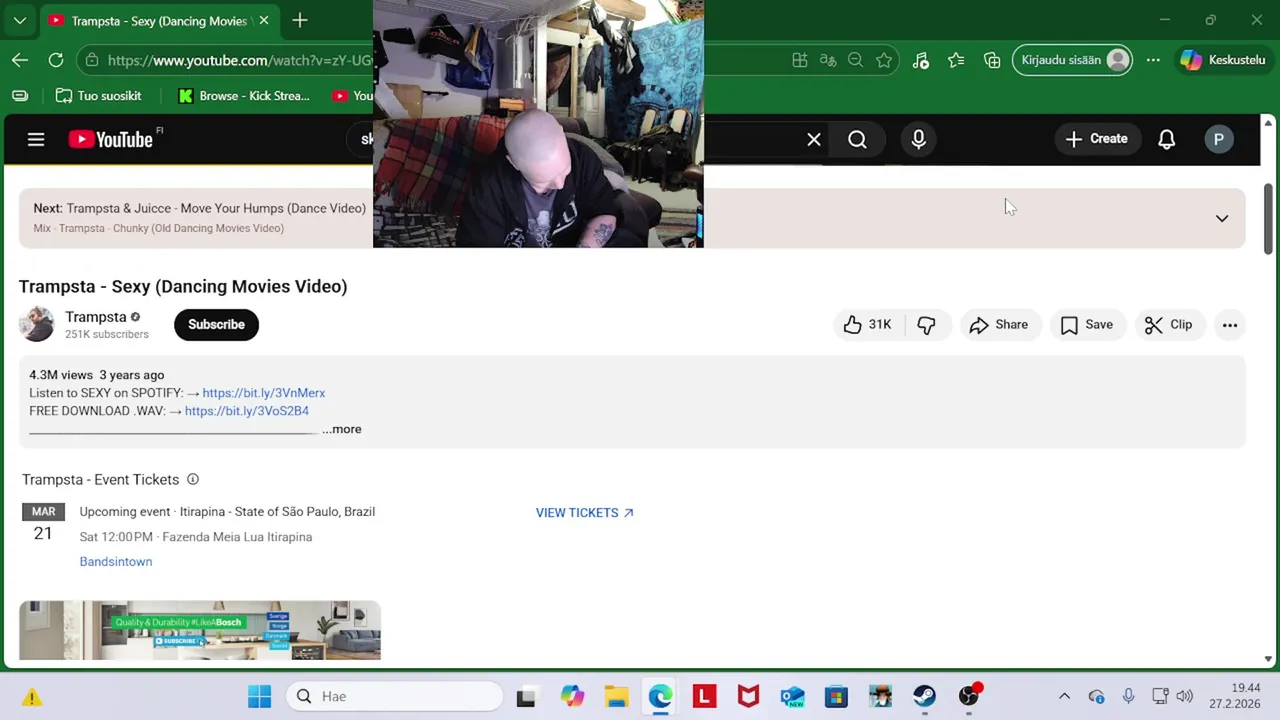This screenshot has height=720, width=1280.
Task: Zoom out via address bar magnifier
Action: [x=855, y=60]
